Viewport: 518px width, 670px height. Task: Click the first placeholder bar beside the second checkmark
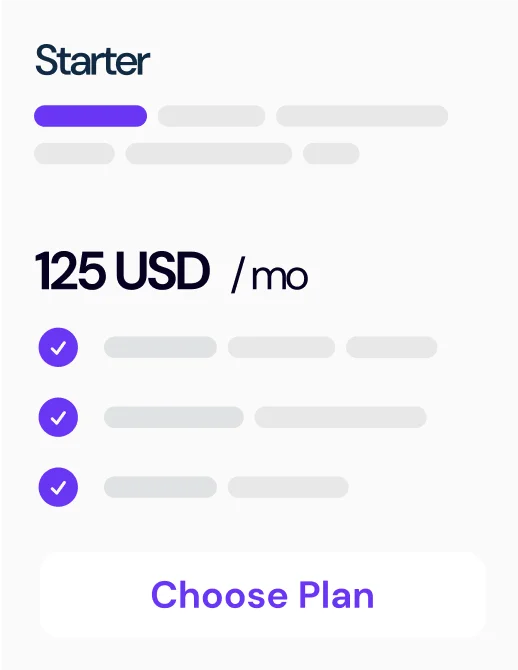pyautogui.click(x=174, y=417)
